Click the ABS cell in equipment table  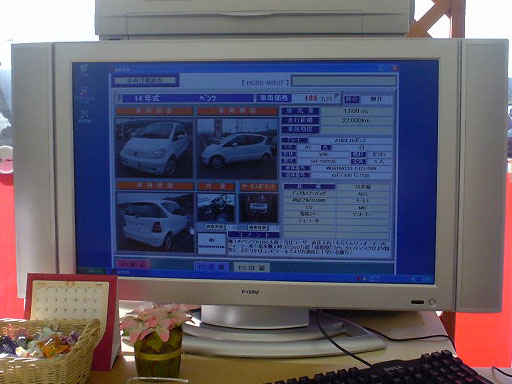click(362, 194)
